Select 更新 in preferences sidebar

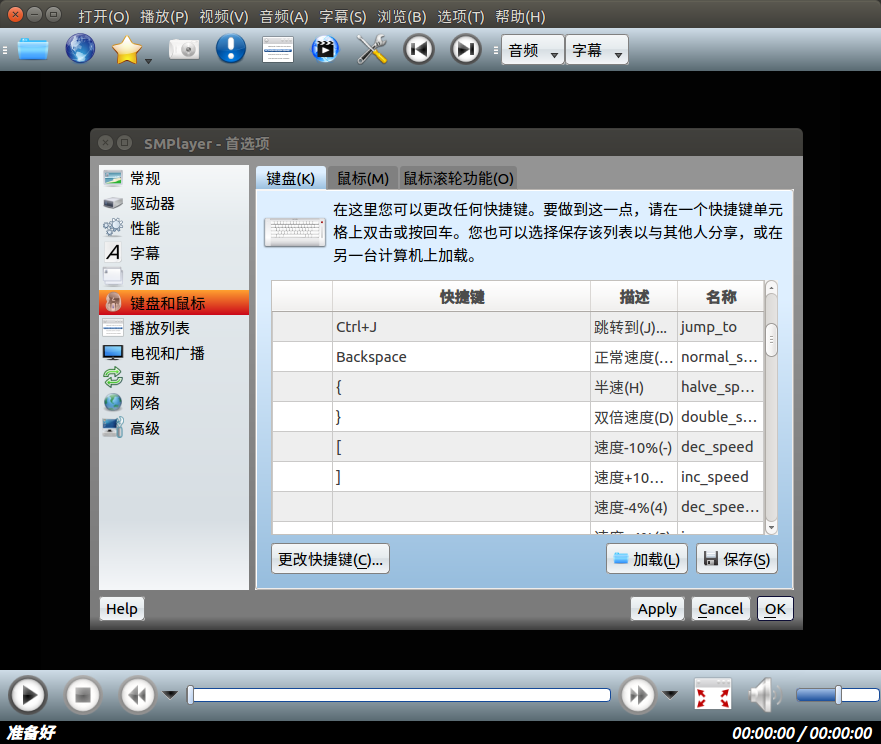coord(174,378)
